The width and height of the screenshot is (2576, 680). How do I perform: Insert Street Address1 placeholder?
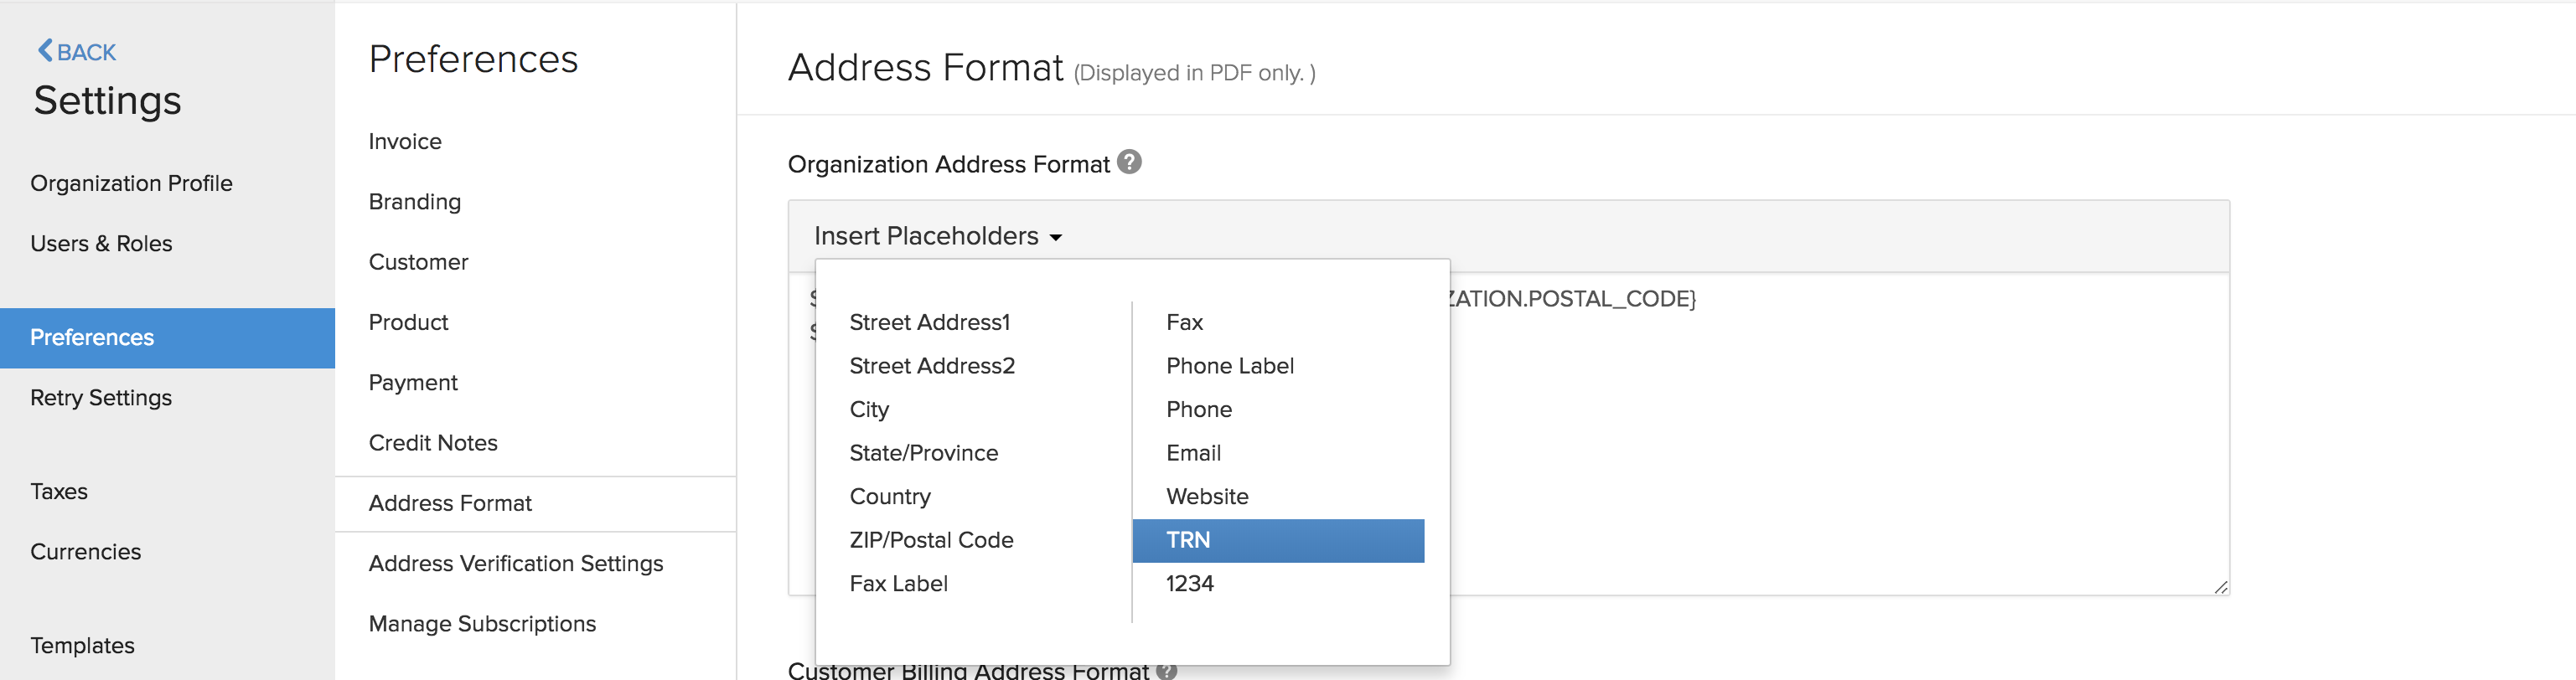coord(930,322)
